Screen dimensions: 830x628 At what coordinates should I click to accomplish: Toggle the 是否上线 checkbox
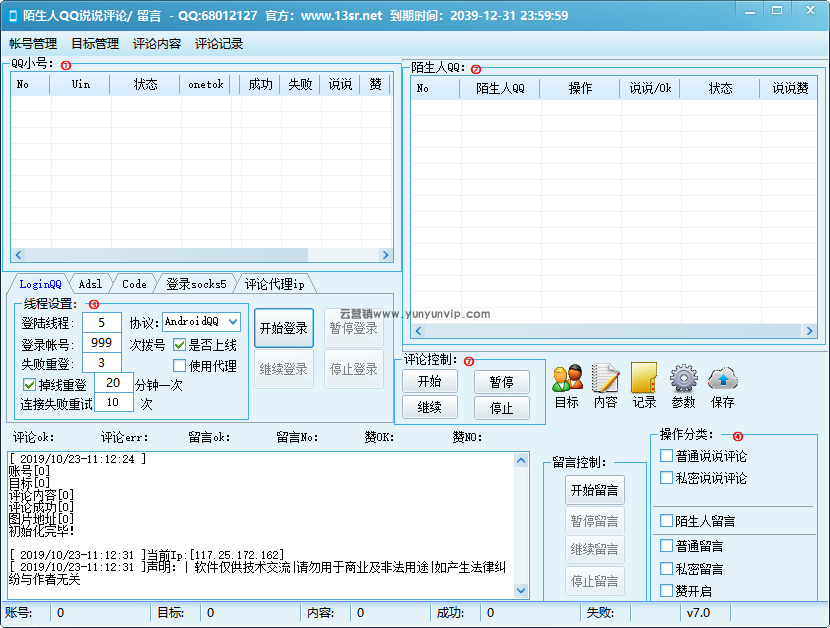(x=179, y=345)
